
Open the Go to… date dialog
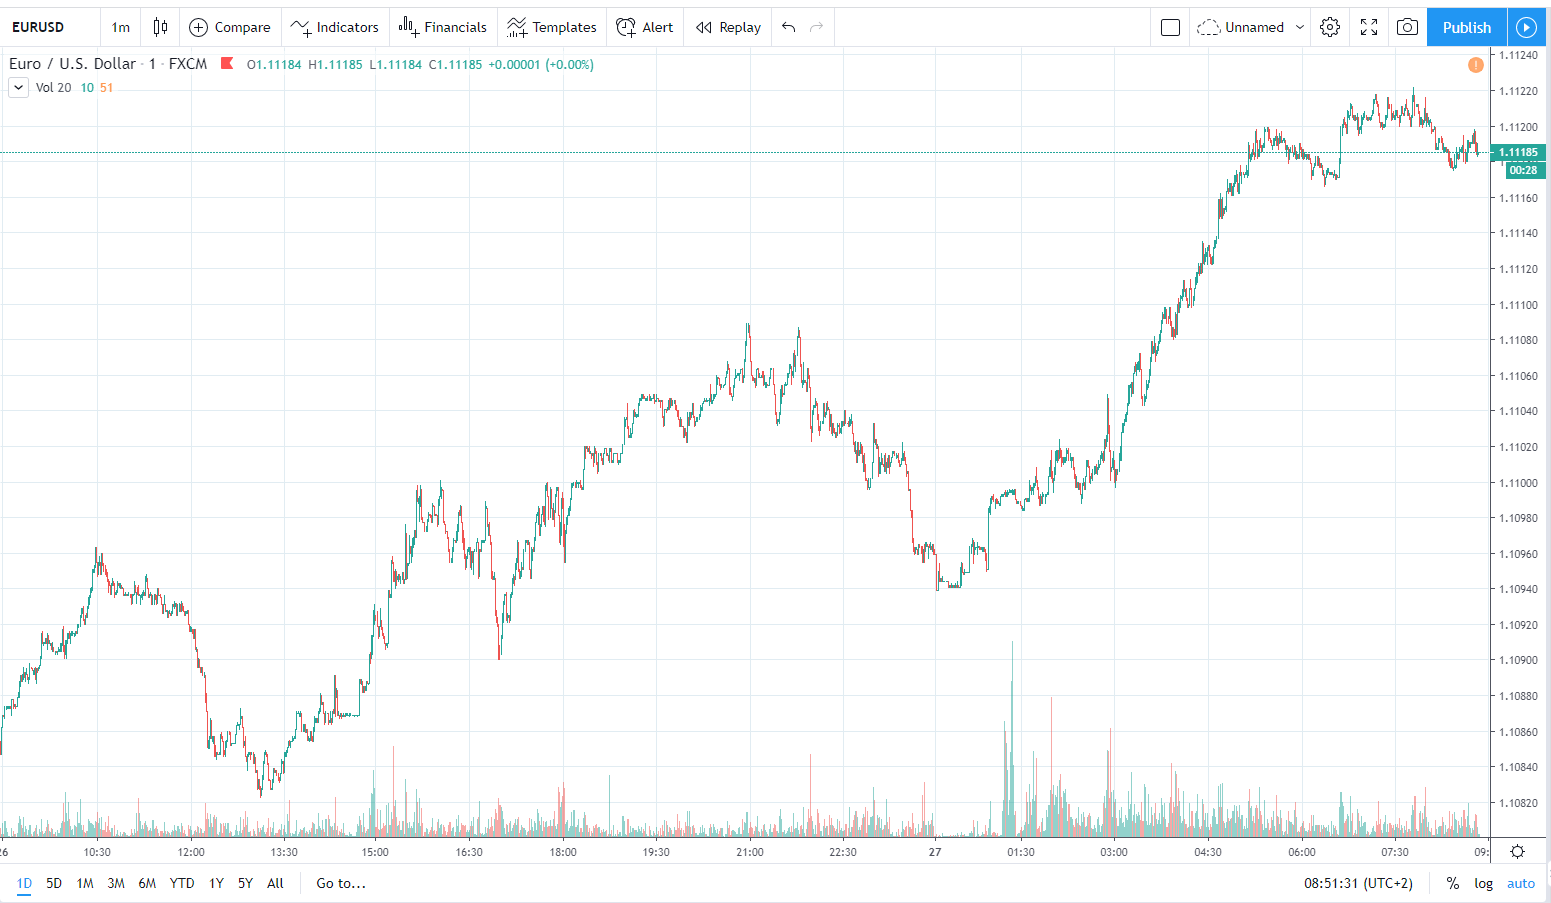[341, 883]
